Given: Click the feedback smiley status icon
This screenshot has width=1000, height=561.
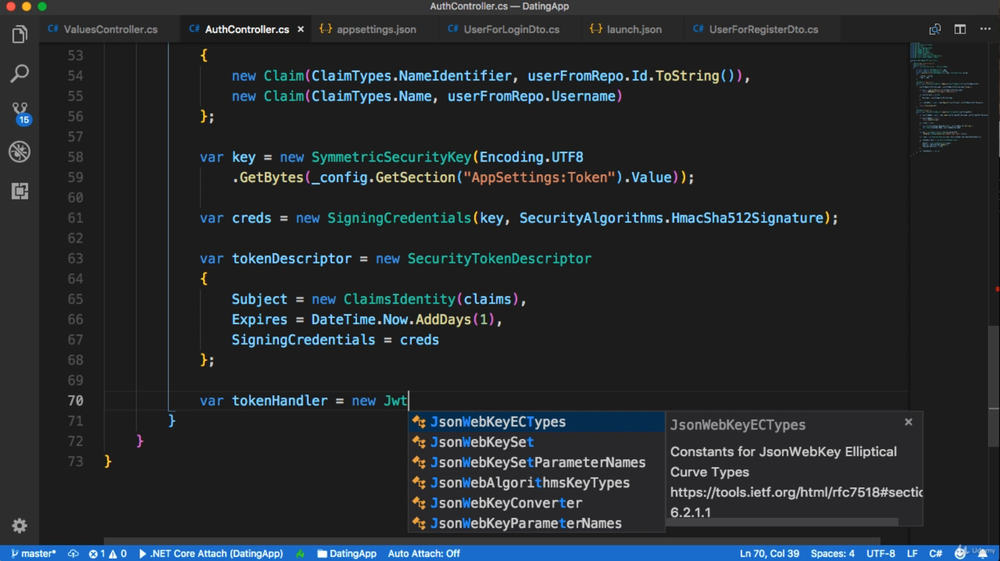Looking at the screenshot, I should (960, 553).
